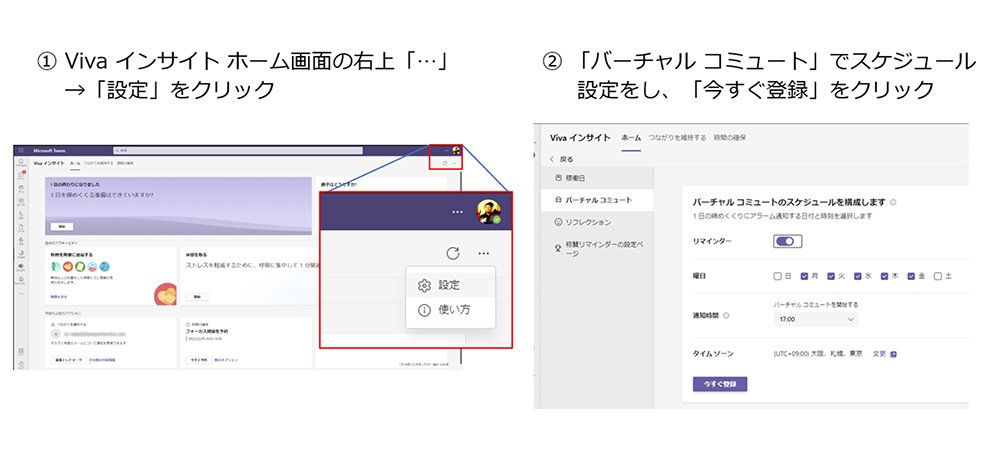Uncheck the 水 (Wednesday) checkbox
Image resolution: width=1000 pixels, height=451 pixels.
(858, 276)
